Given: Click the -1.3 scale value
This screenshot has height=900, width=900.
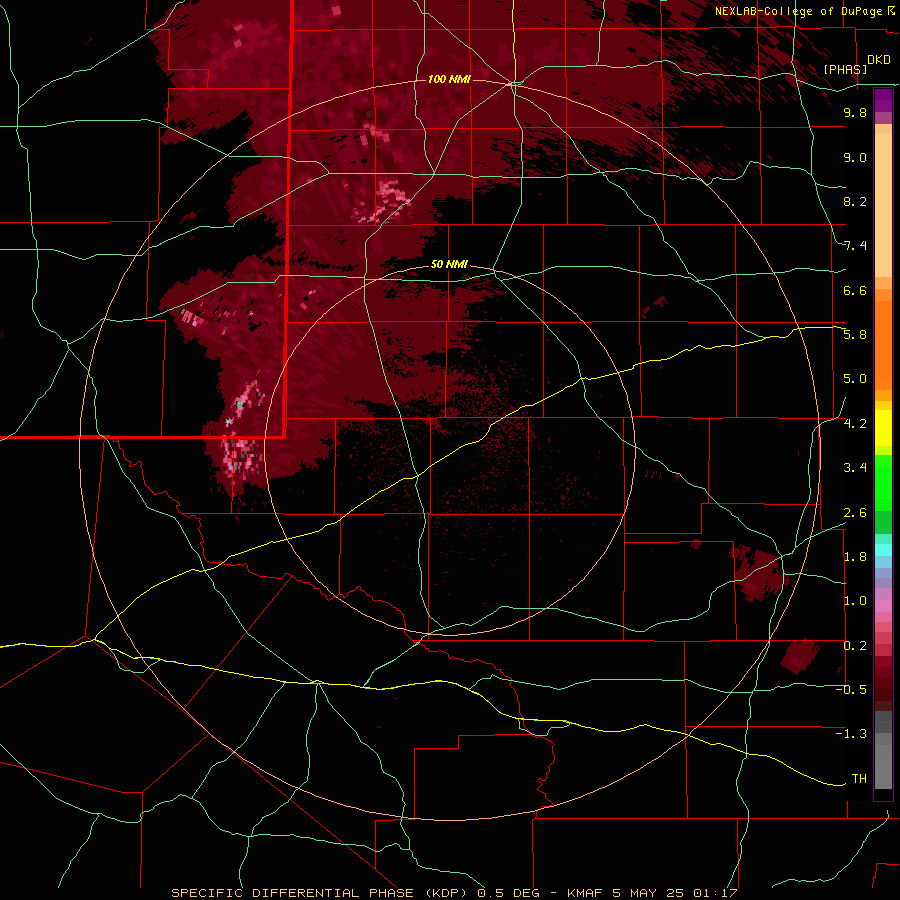Looking at the screenshot, I should tap(851, 735).
